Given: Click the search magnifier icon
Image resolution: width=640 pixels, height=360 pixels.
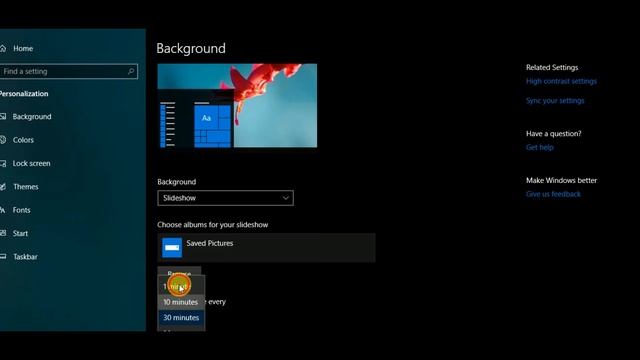Looking at the screenshot, I should tap(131, 71).
